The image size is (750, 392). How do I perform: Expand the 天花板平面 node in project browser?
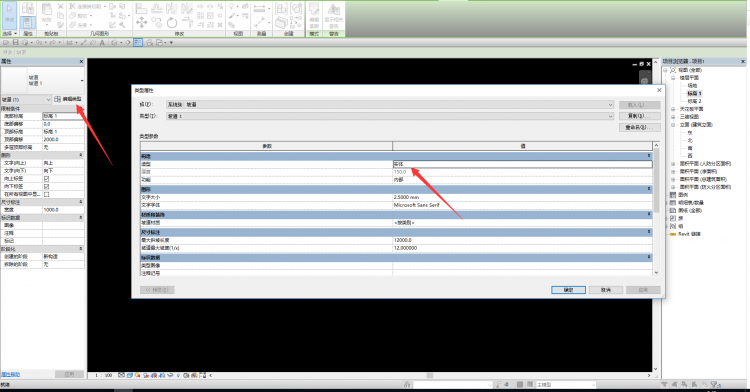click(x=673, y=109)
